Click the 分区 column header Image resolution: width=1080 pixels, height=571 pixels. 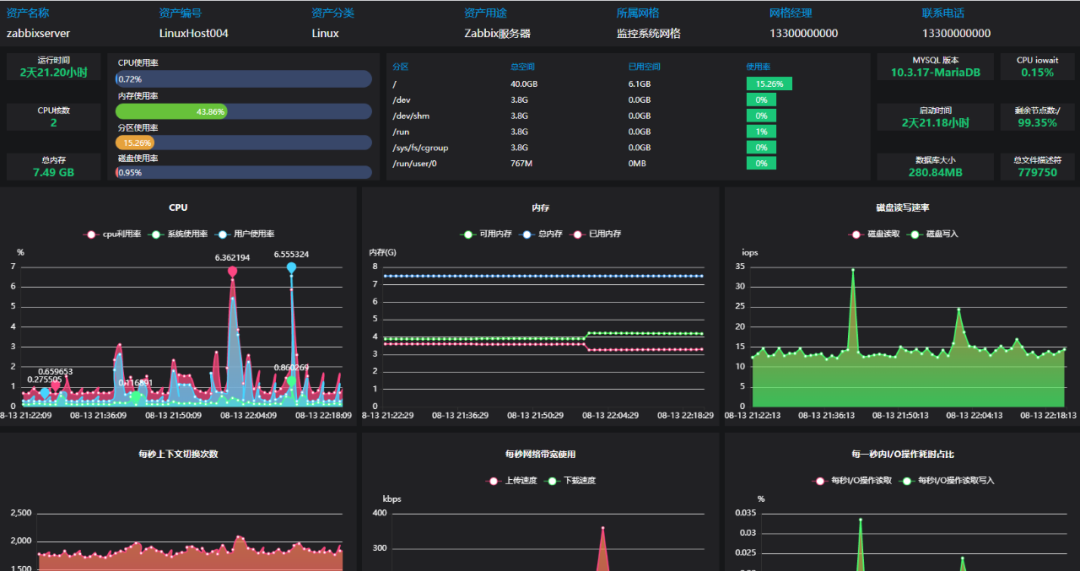[401, 67]
